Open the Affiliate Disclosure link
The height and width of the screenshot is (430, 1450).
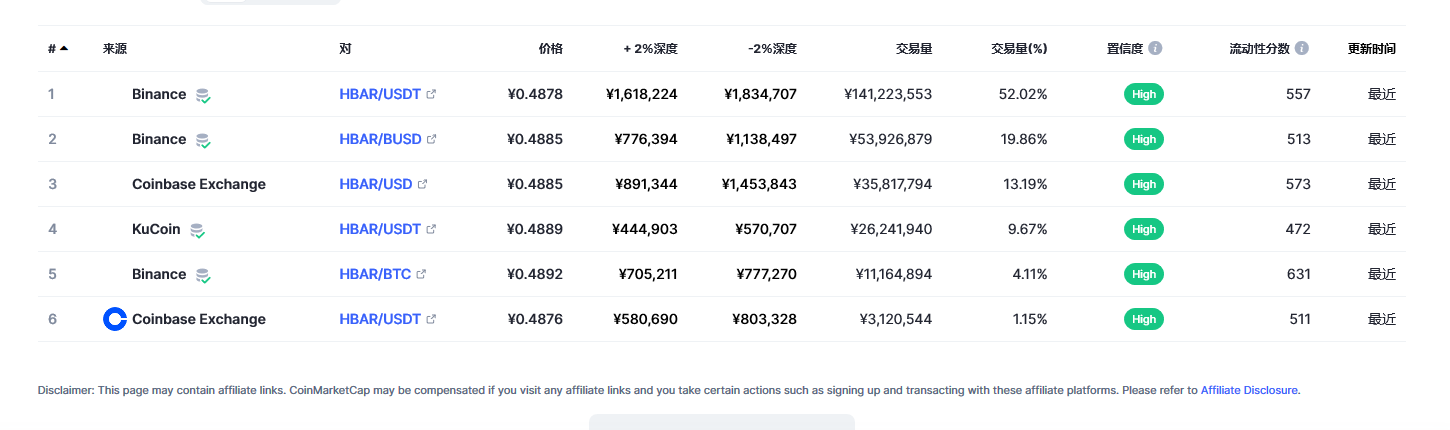tap(1249, 390)
